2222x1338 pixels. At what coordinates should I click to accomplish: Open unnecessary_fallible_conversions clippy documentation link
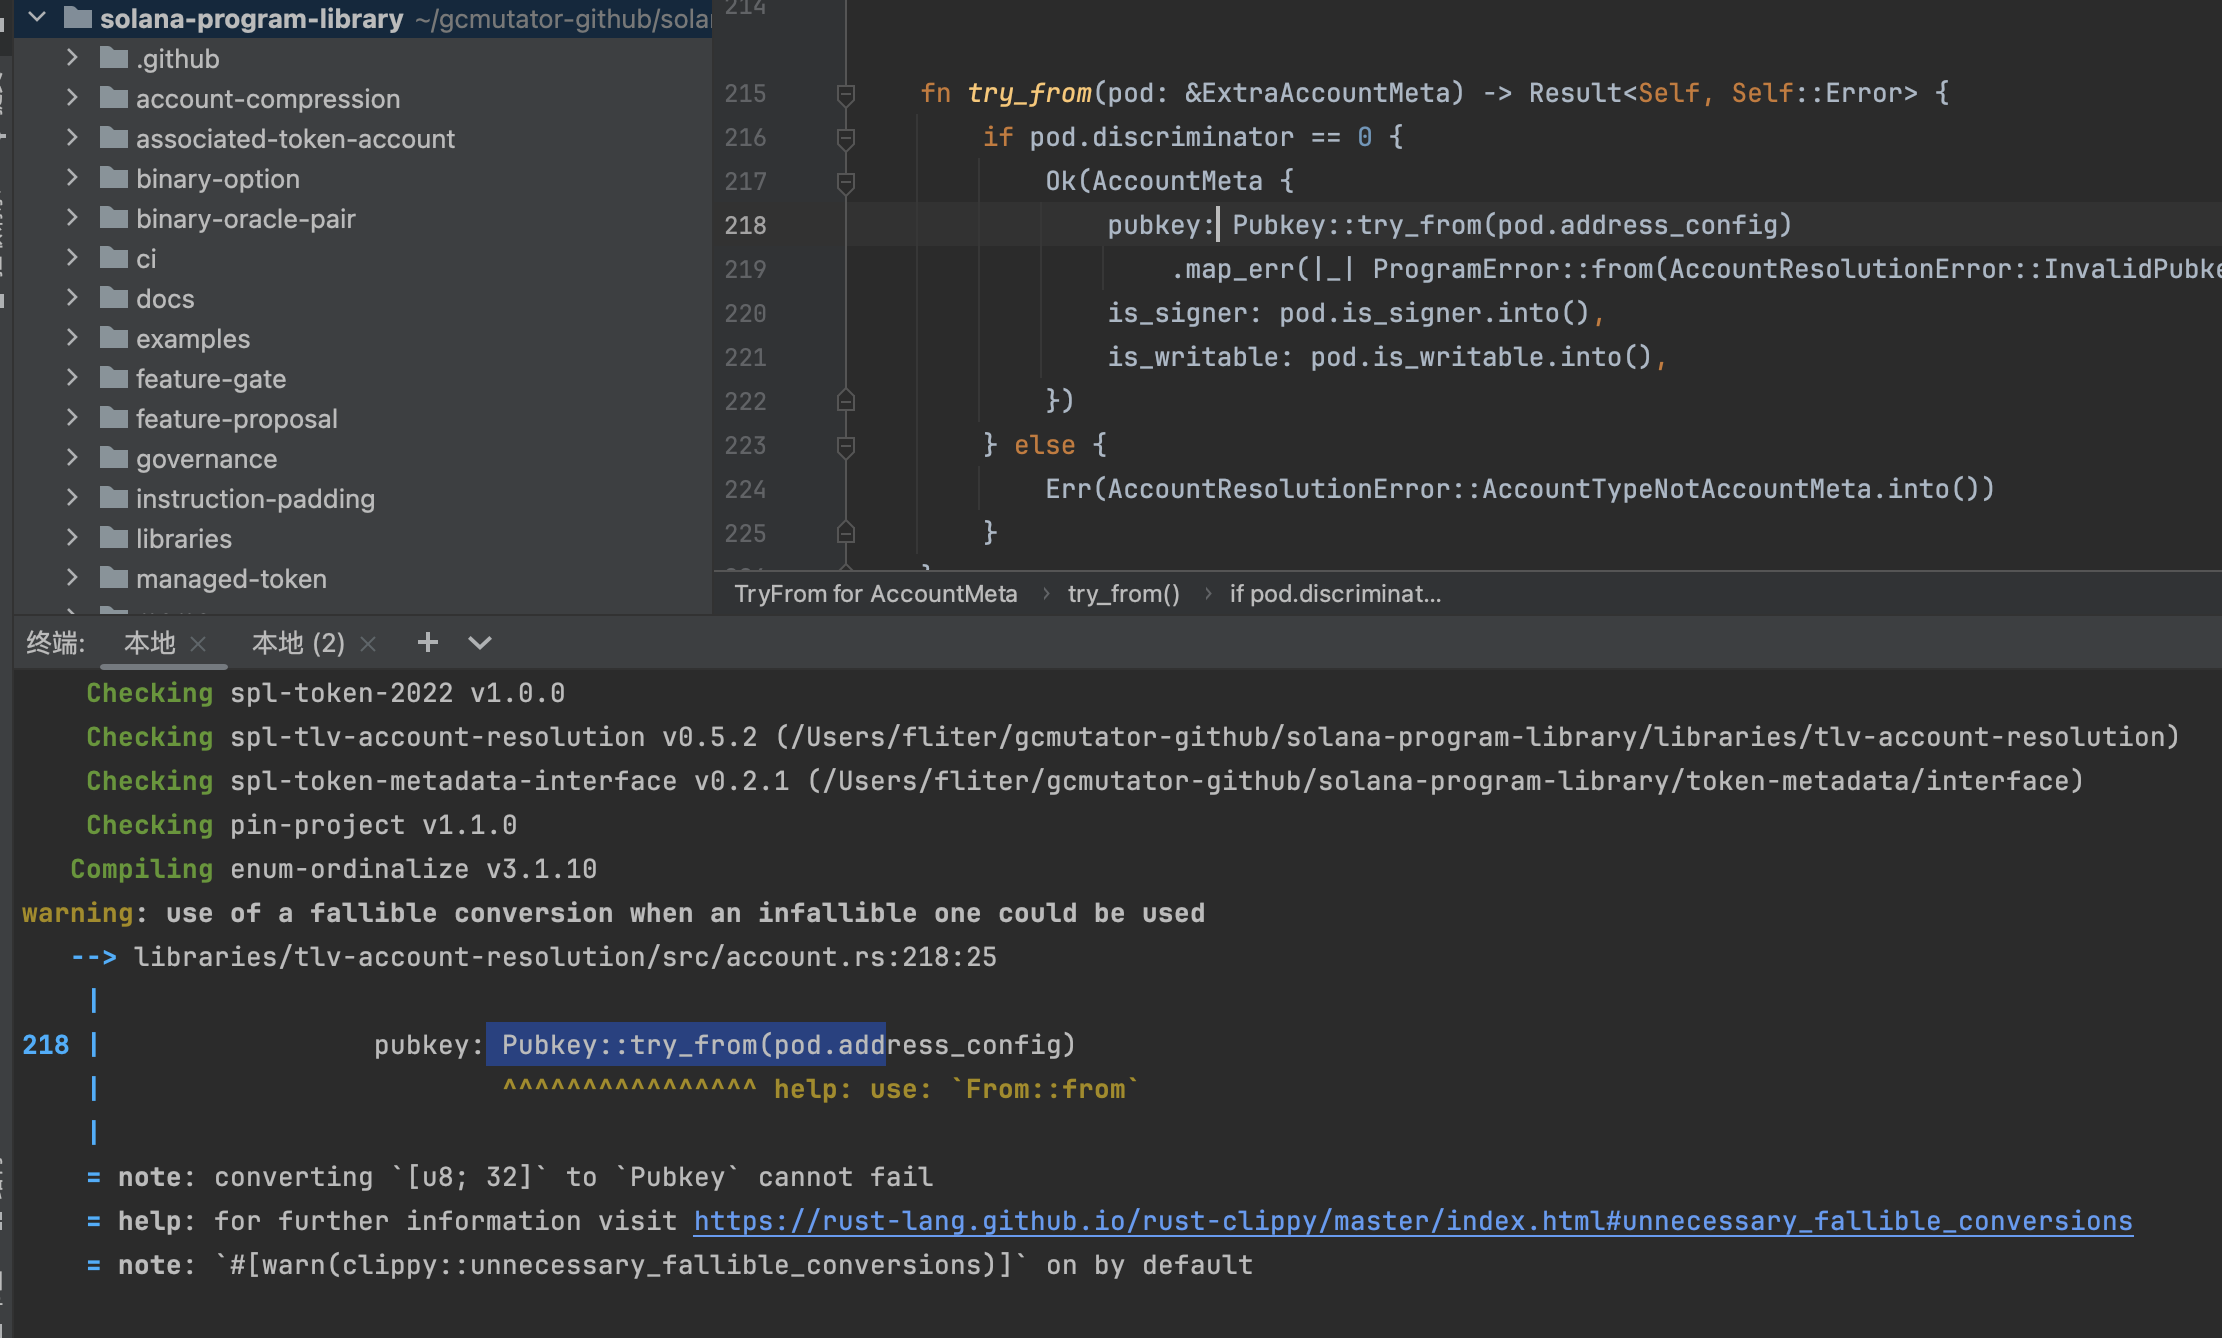point(1412,1221)
